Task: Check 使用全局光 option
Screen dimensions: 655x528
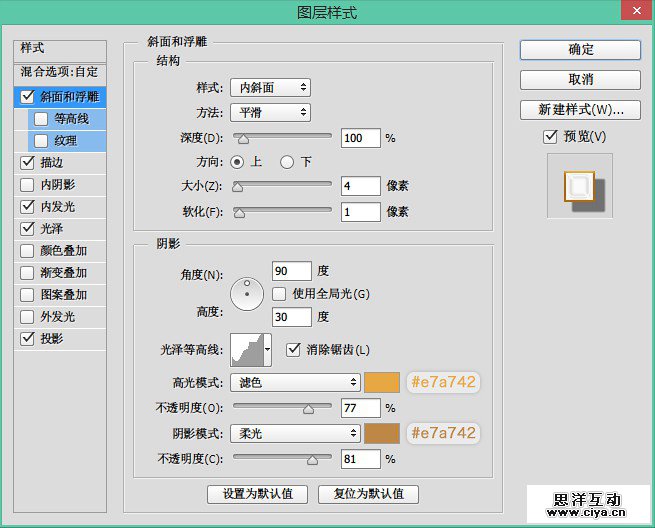Action: coord(280,294)
